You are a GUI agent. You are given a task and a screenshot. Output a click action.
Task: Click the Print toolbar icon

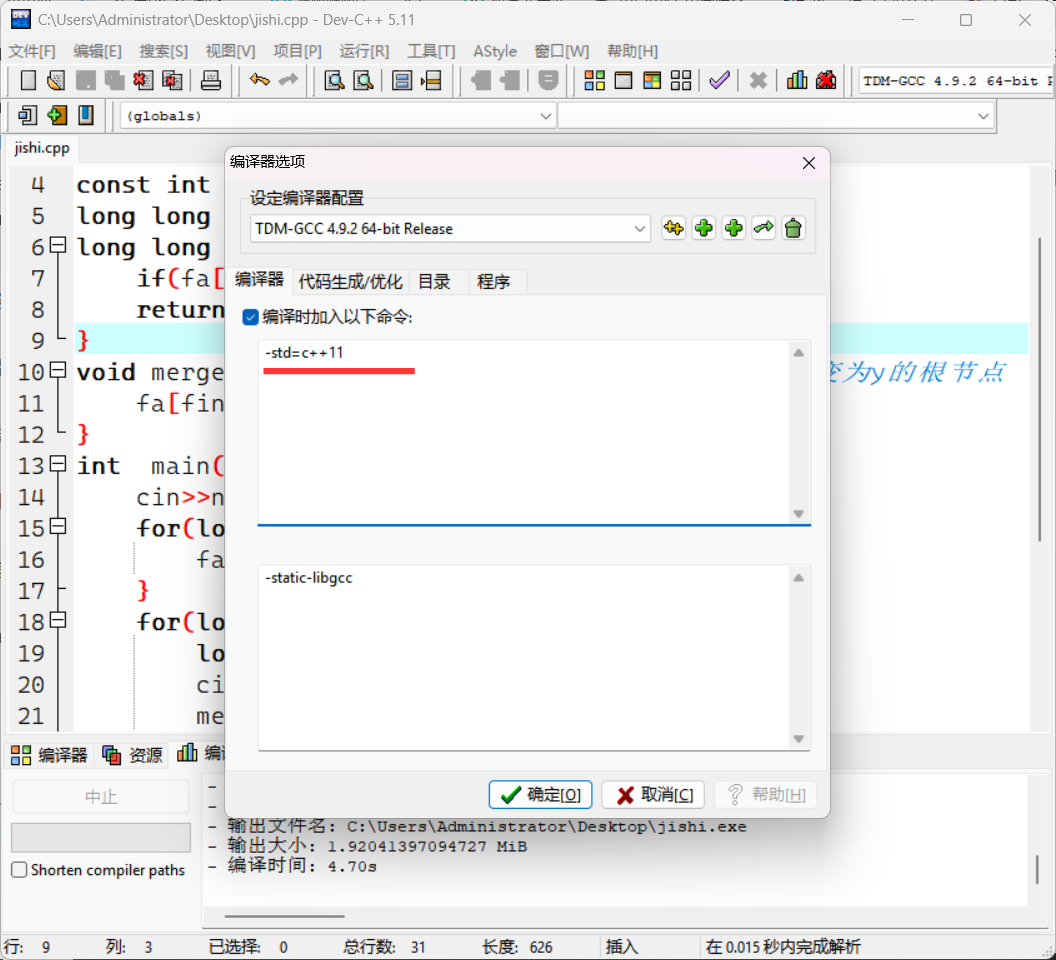point(211,81)
